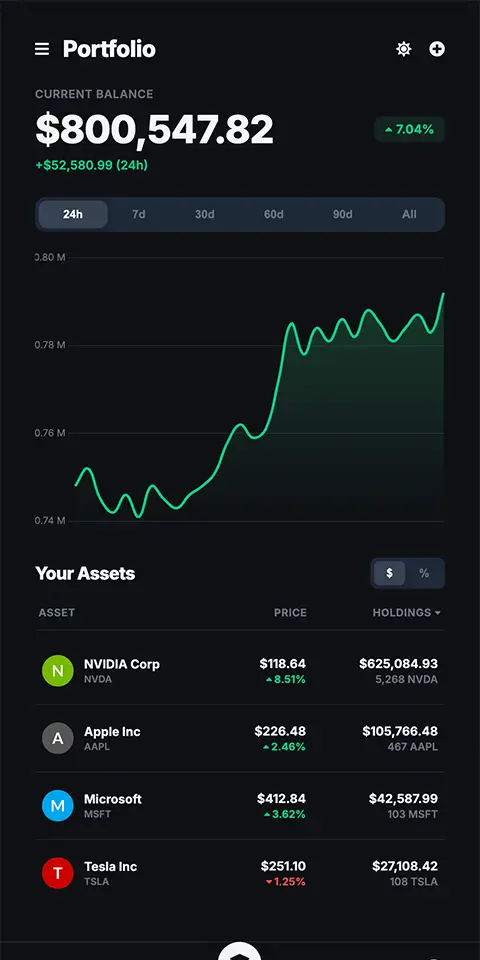Click the Portfolio page title
This screenshot has height=960, width=480.
[x=110, y=49]
